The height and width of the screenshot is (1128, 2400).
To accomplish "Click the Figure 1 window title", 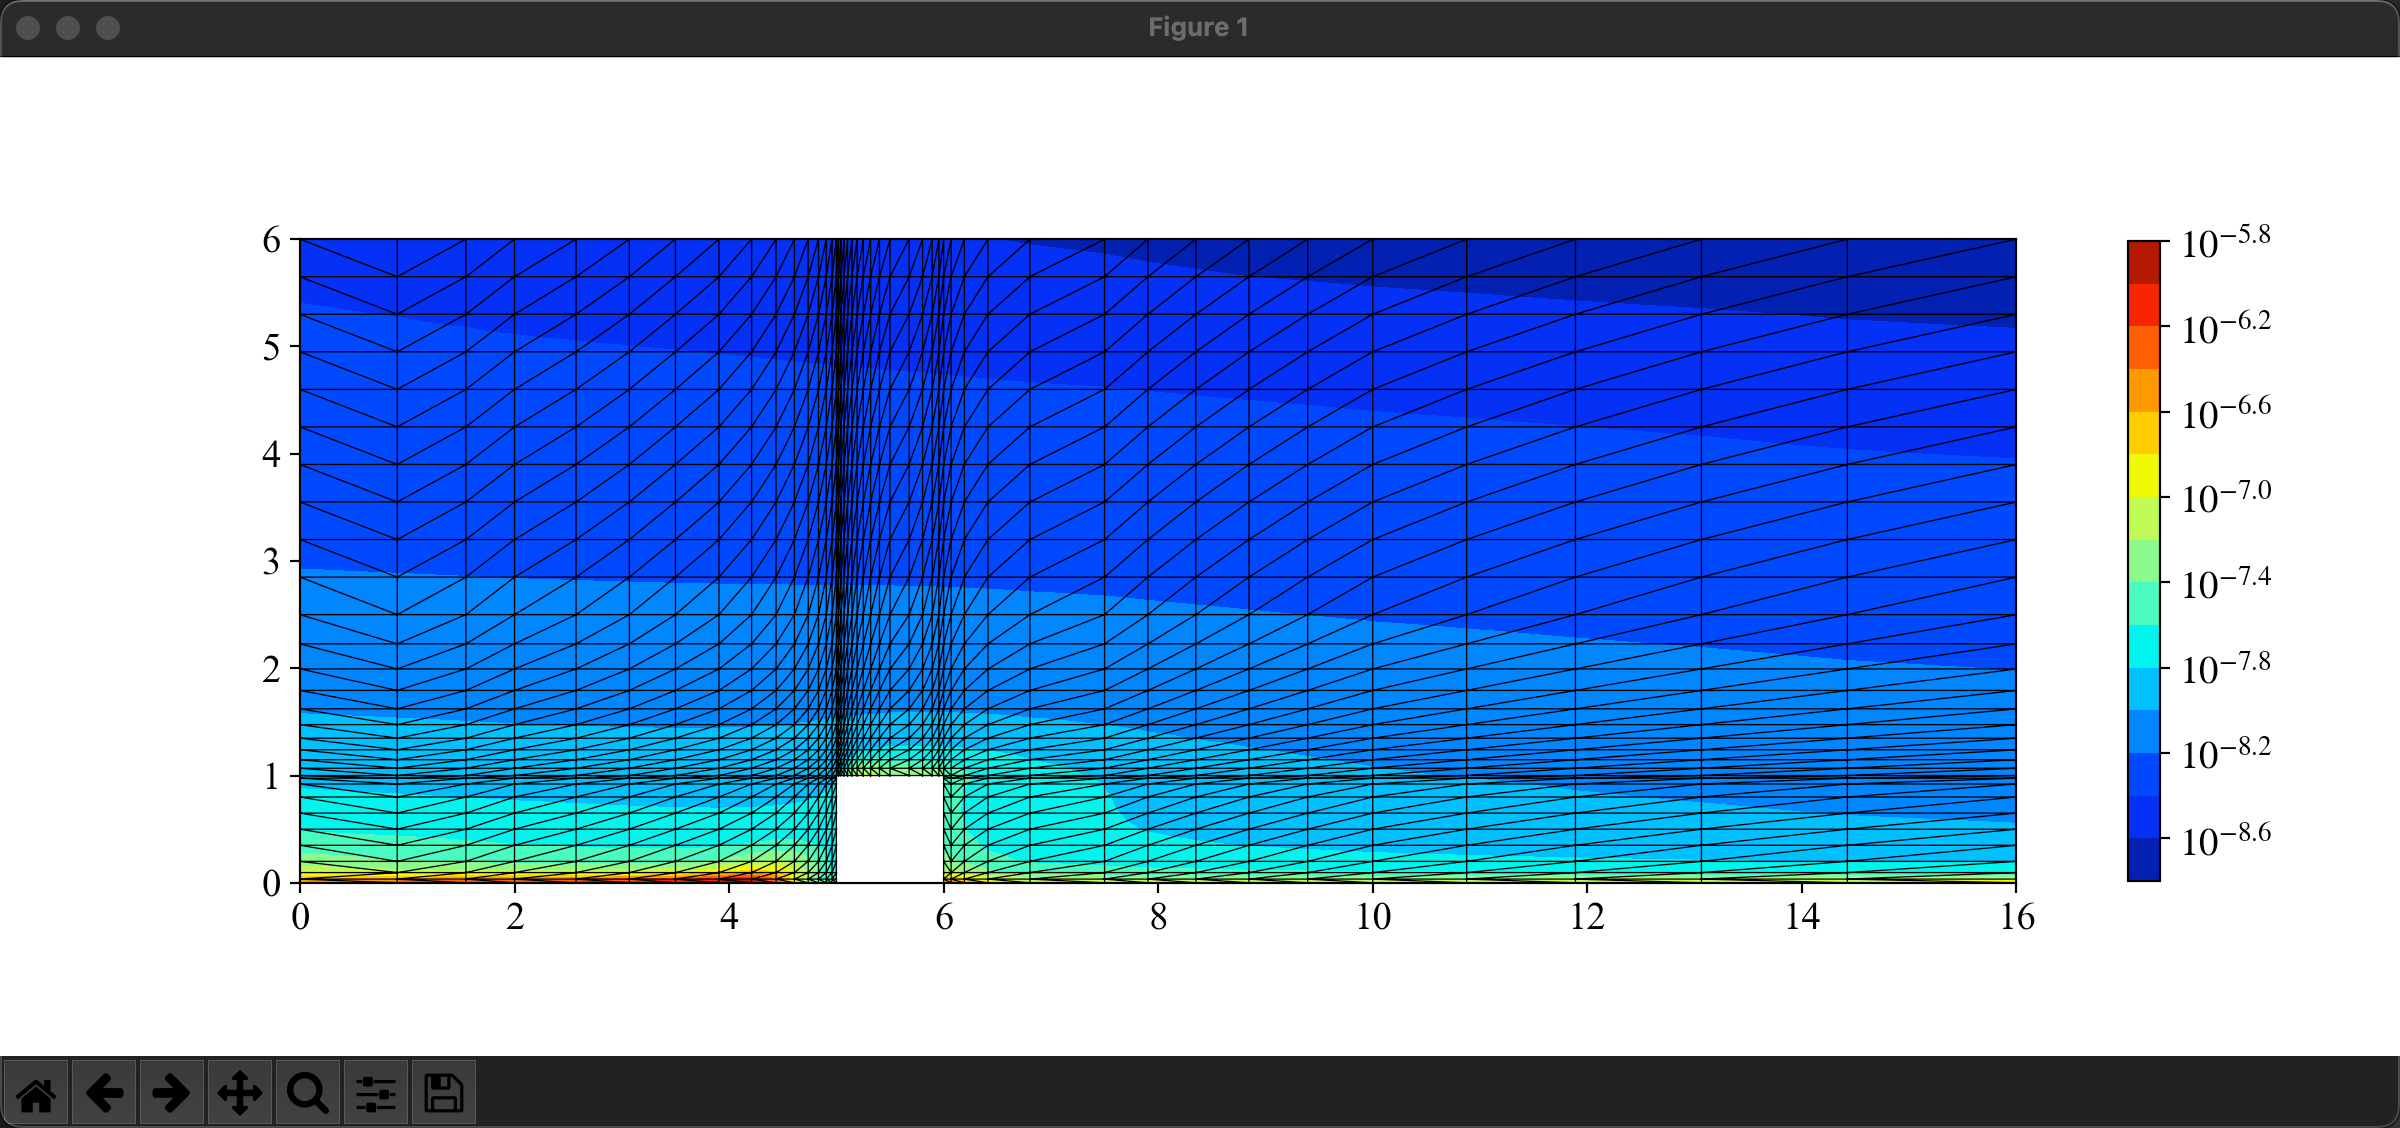I will tap(1198, 27).
